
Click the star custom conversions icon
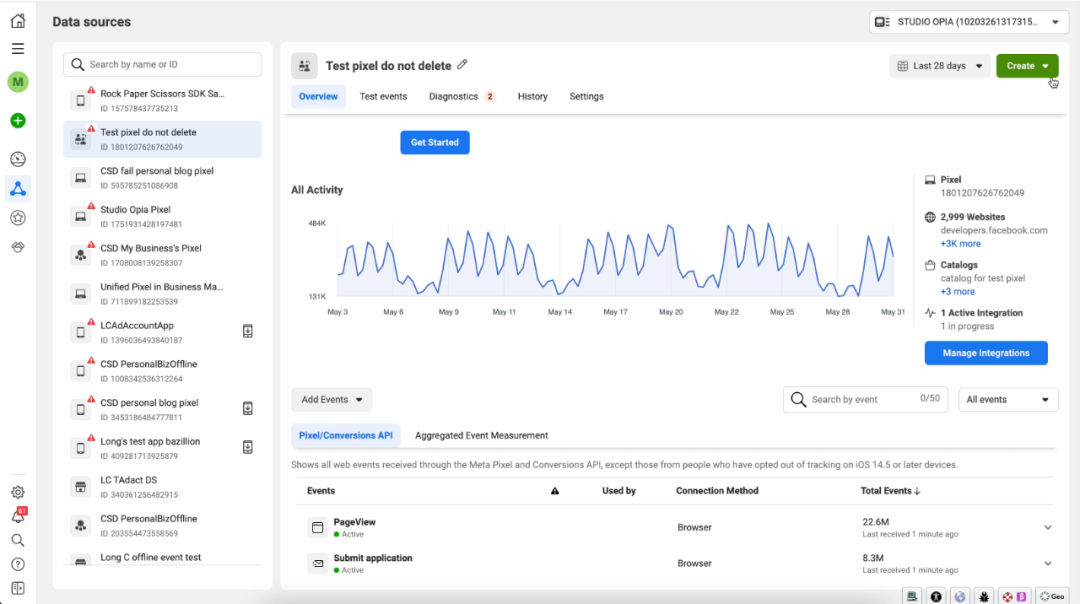pyautogui.click(x=18, y=217)
